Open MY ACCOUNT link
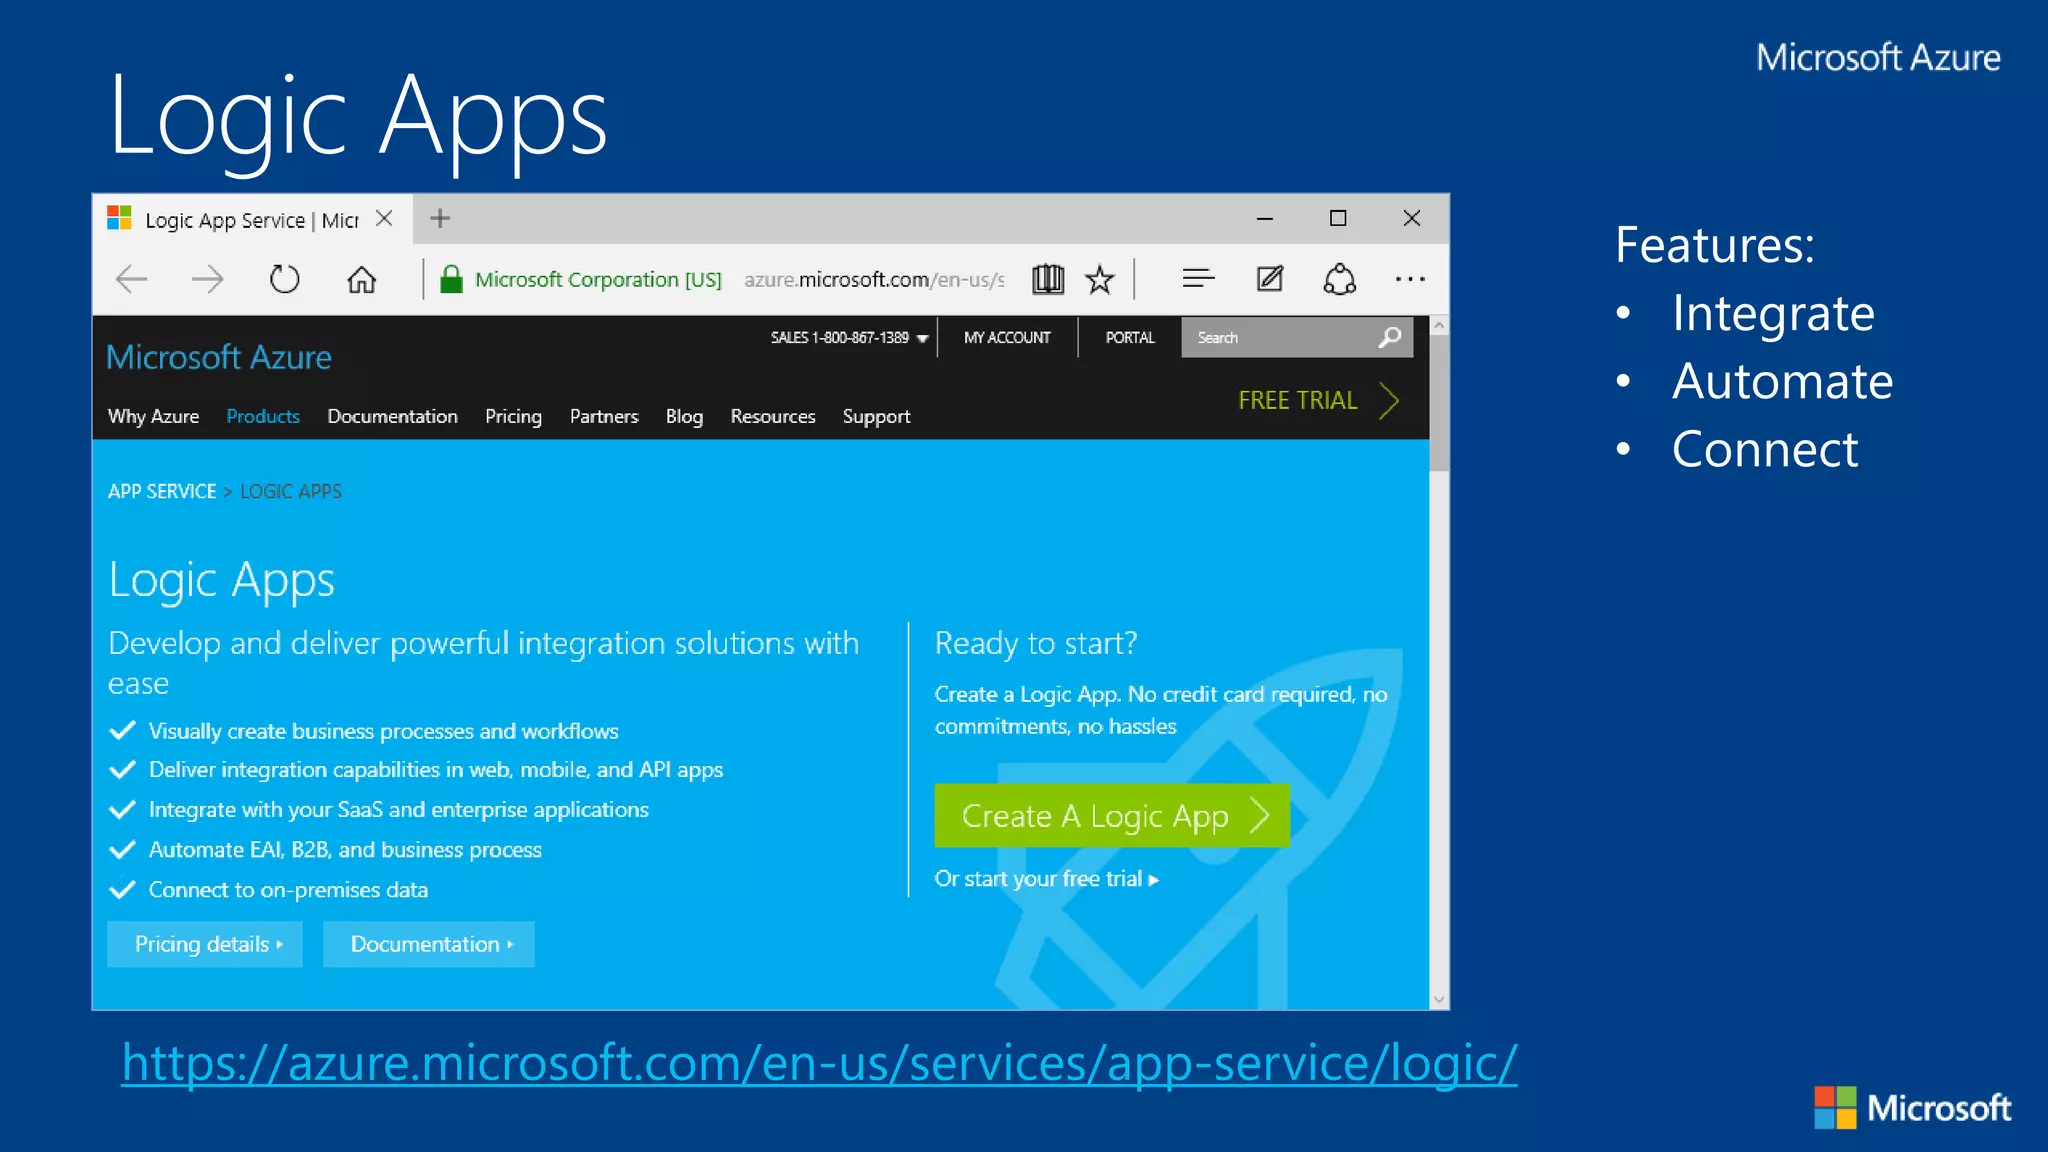Image resolution: width=2048 pixels, height=1152 pixels. pos(1007,338)
